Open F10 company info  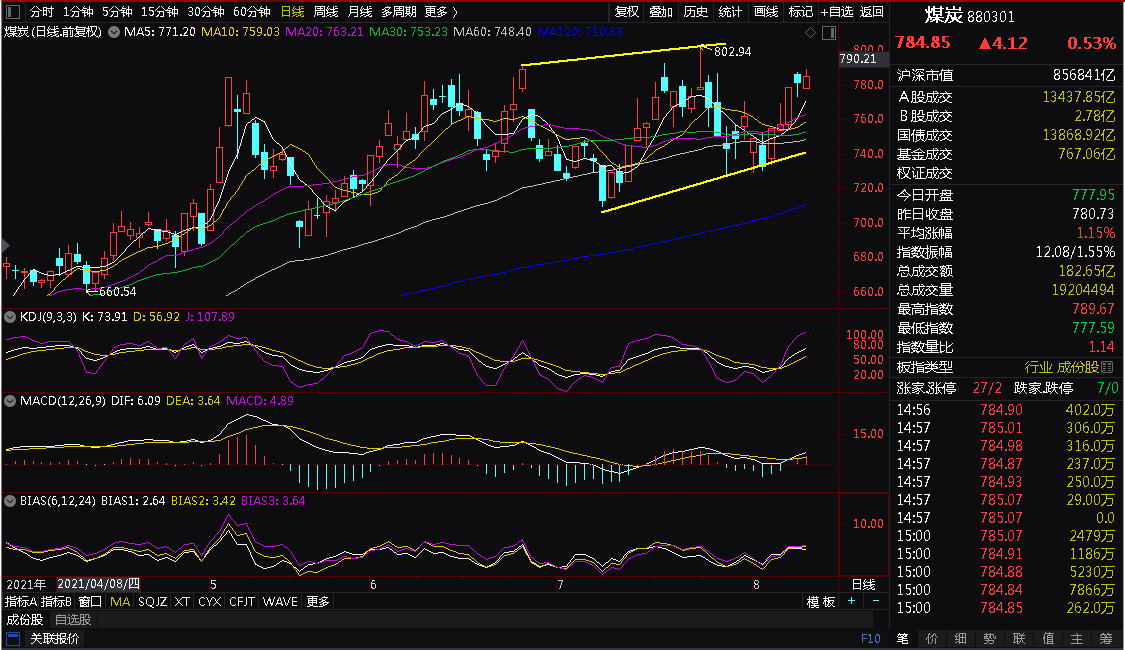[870, 638]
